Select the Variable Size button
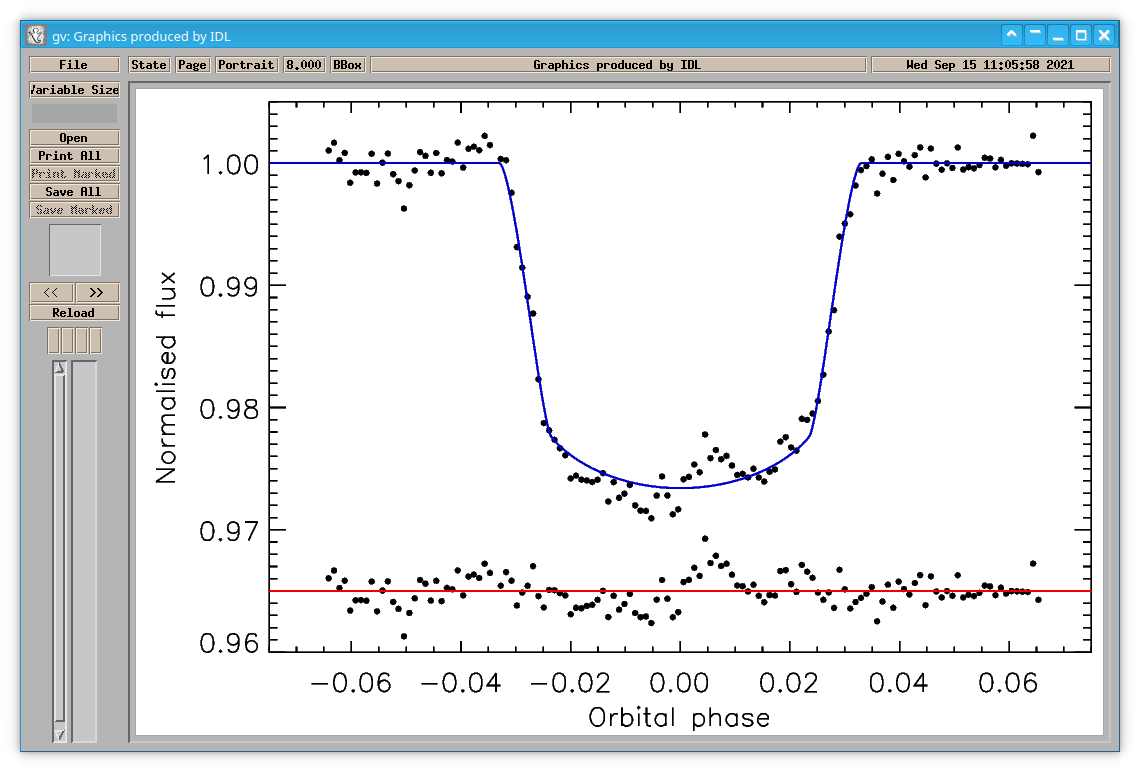Screen dimensions: 1140x772 pos(74,89)
